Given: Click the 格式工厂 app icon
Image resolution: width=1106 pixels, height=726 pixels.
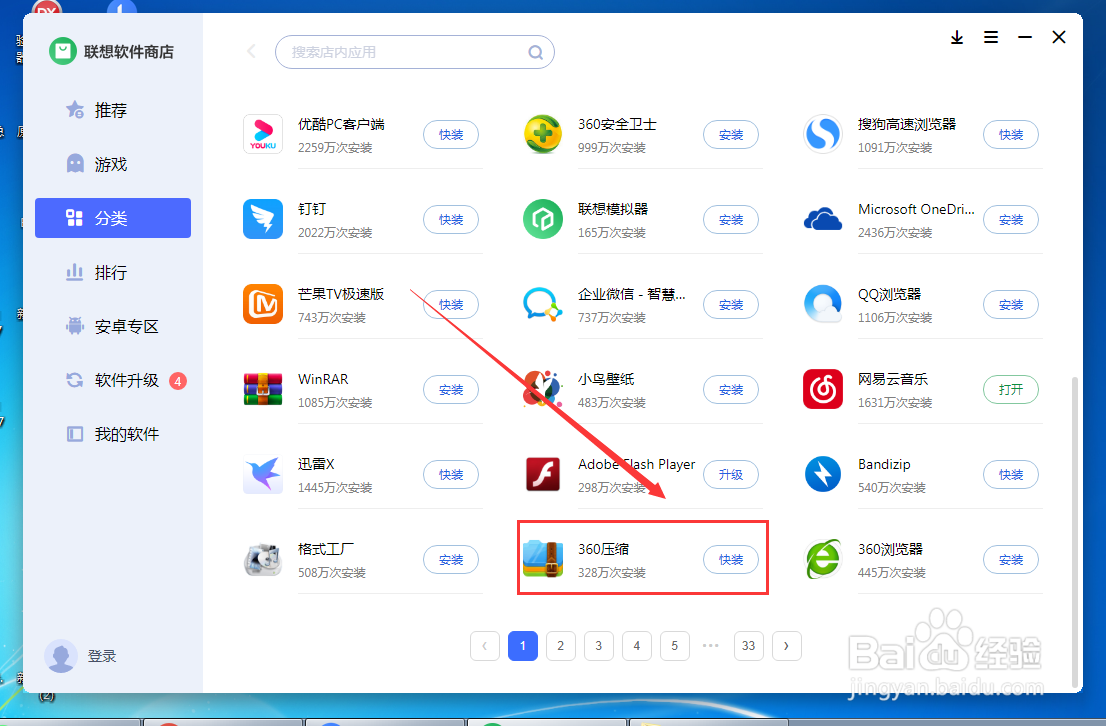Looking at the screenshot, I should (x=263, y=559).
